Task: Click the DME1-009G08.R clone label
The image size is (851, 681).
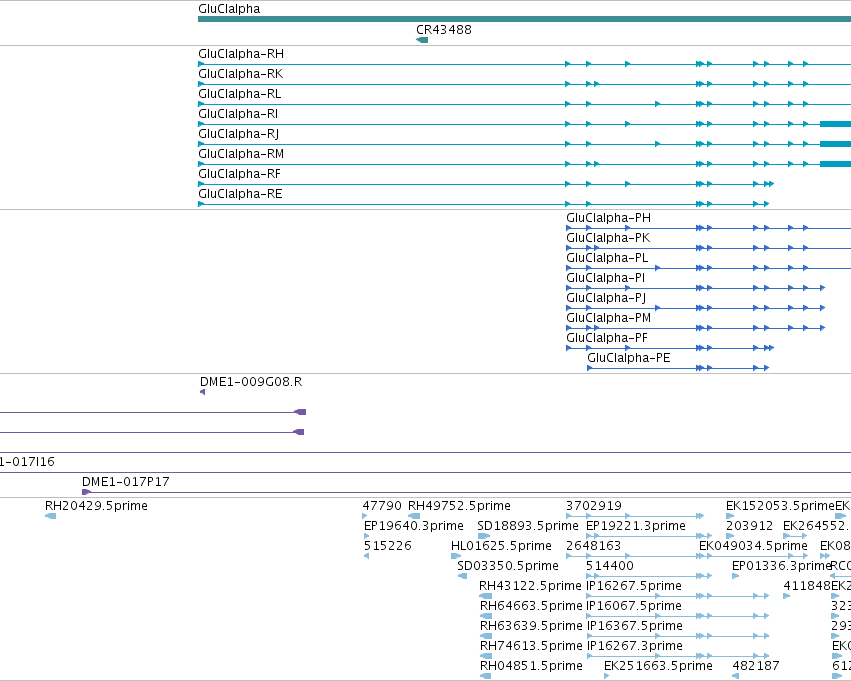Action: pyautogui.click(x=251, y=382)
